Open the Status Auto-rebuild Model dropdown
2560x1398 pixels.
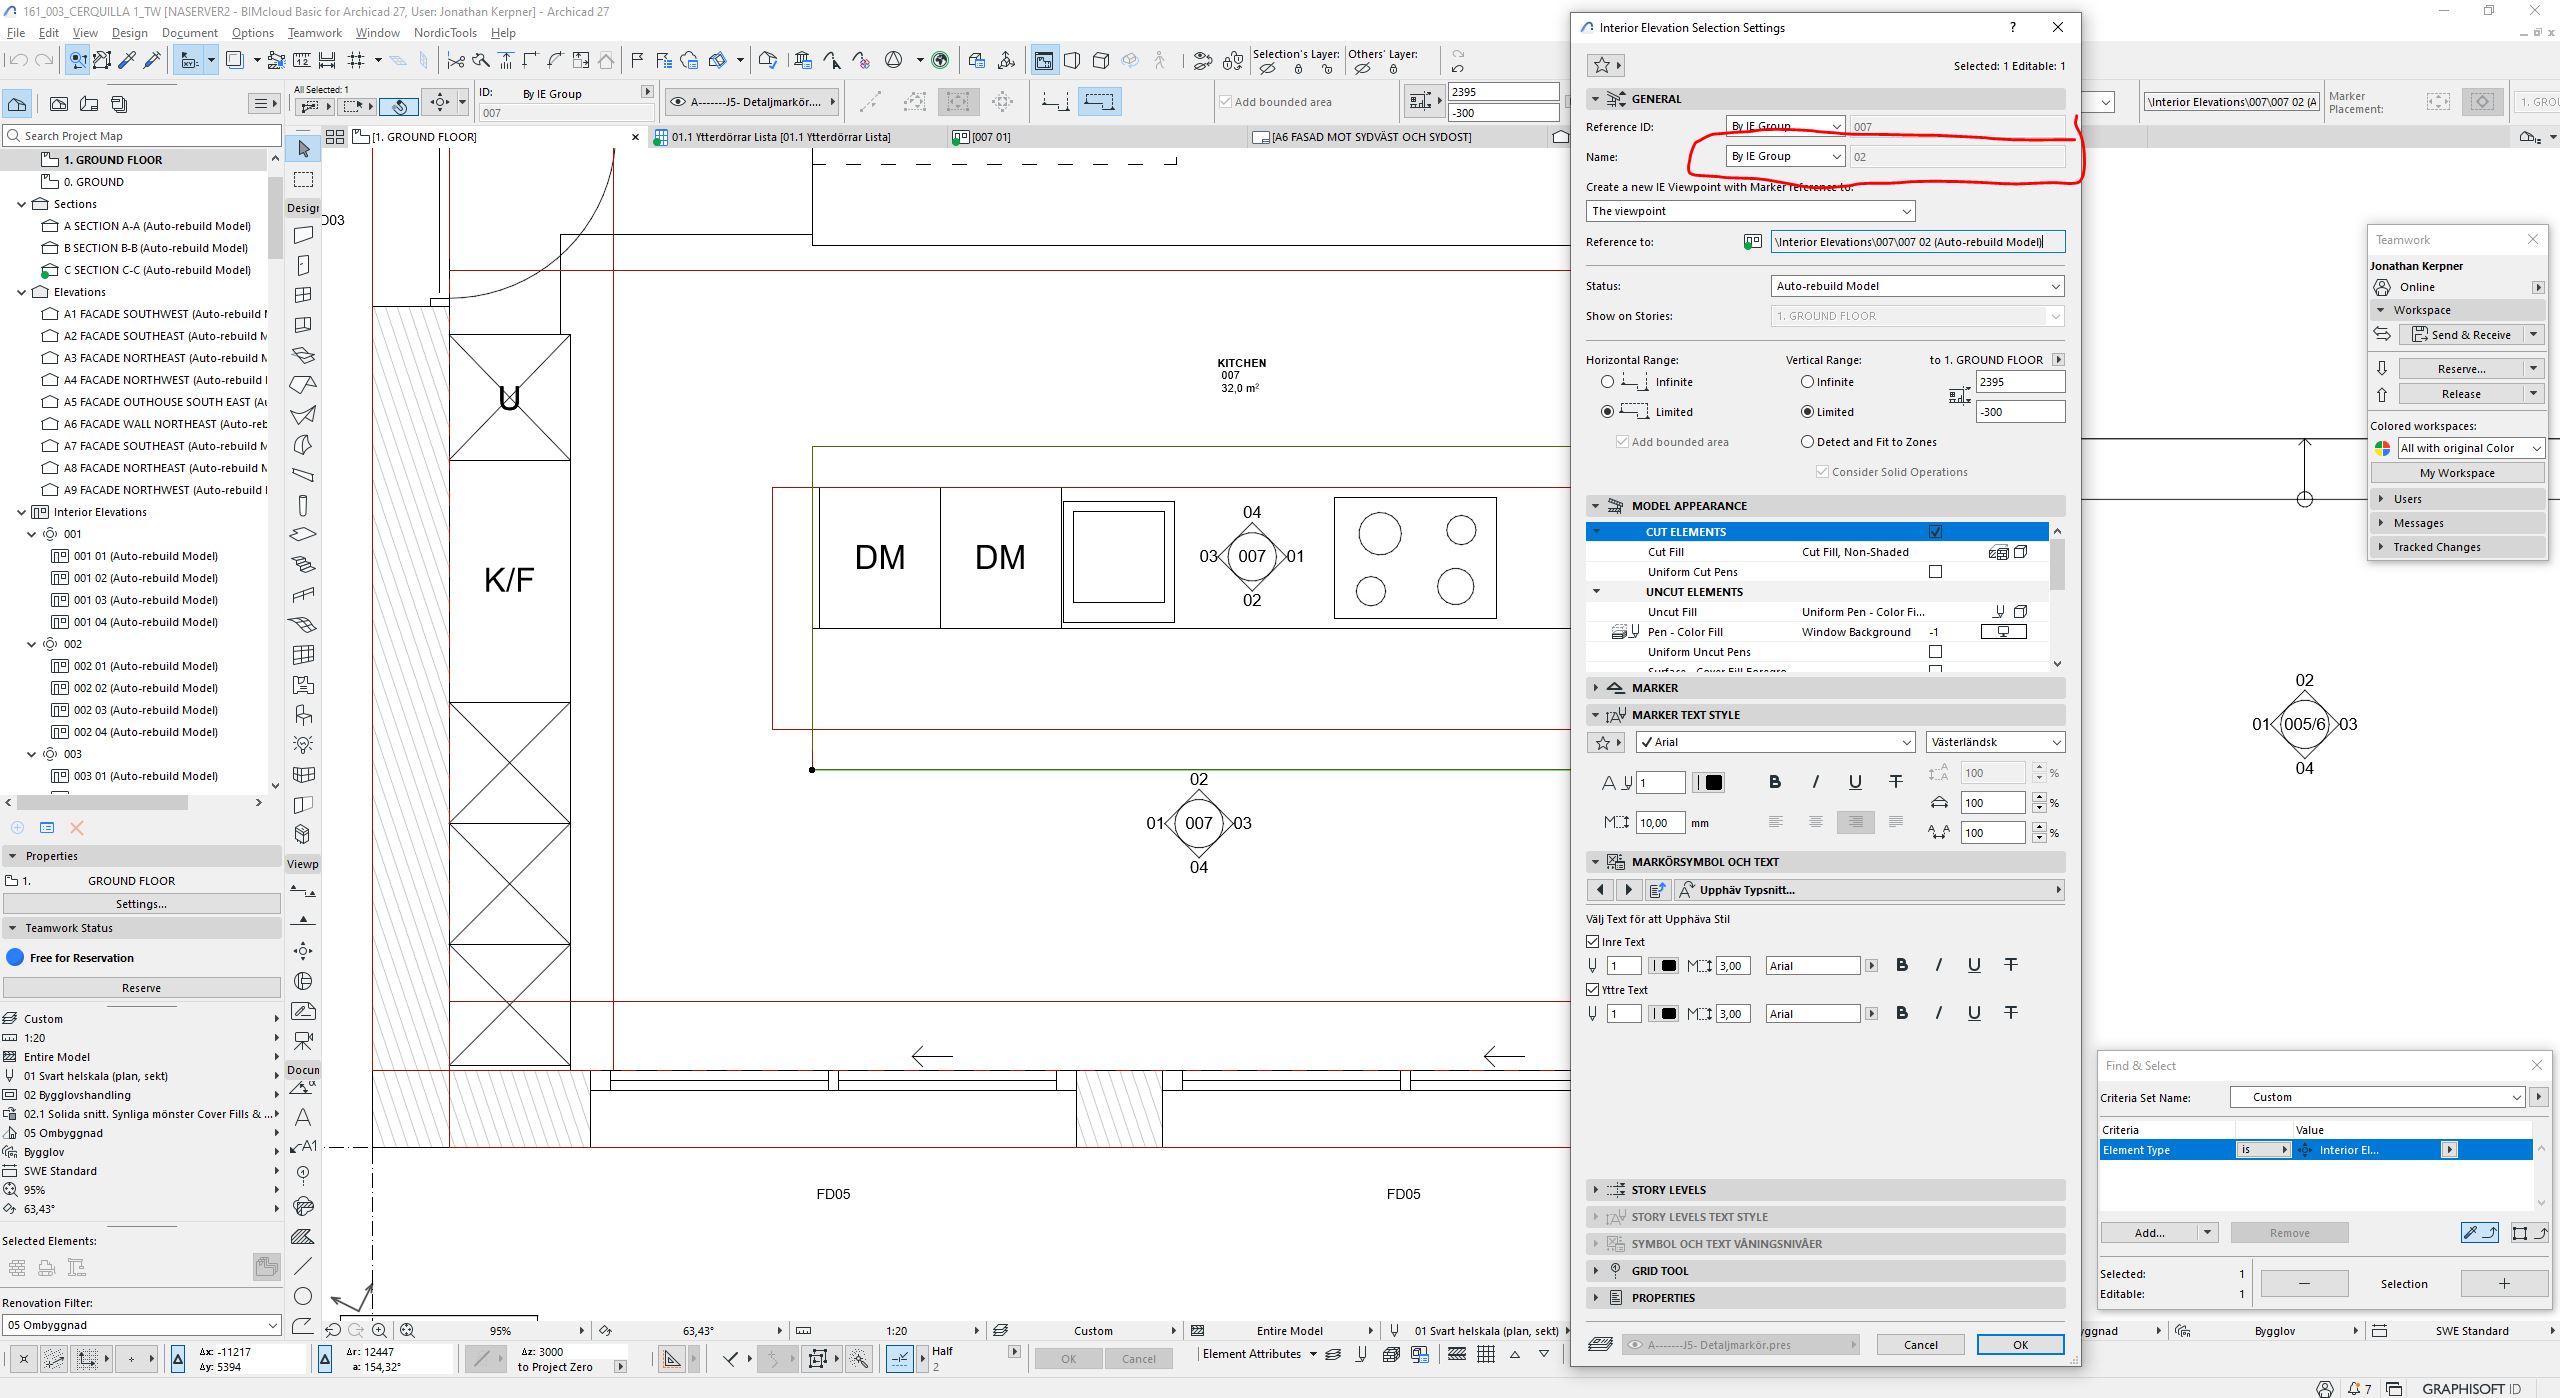1917,286
